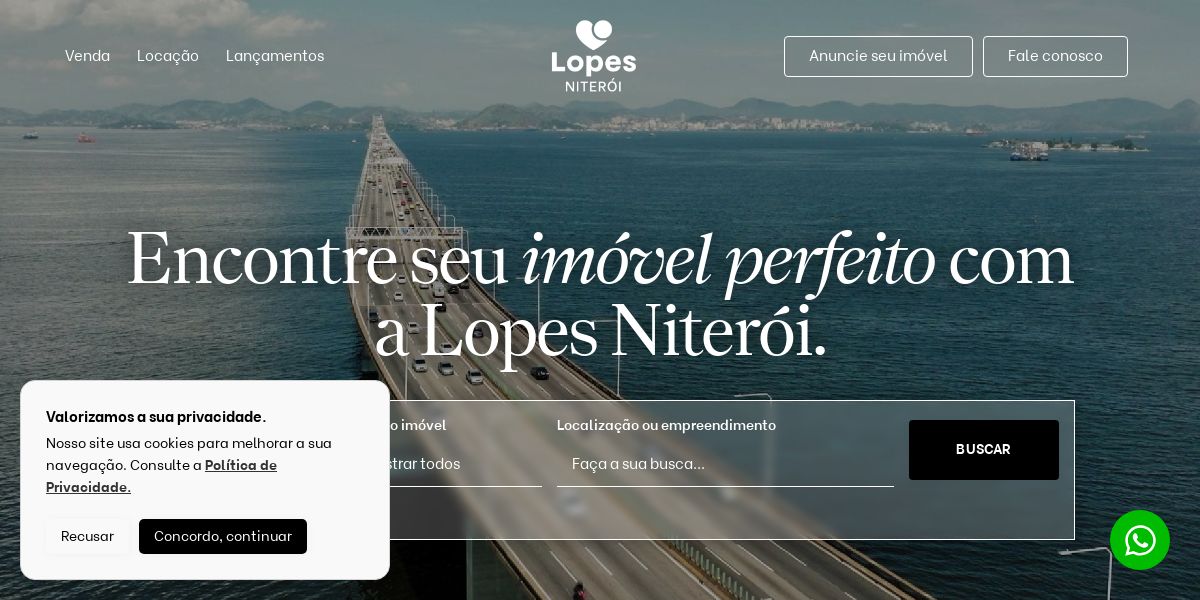The width and height of the screenshot is (1200, 600).
Task: Click the heart icon above Lopes logo
Action: (594, 35)
